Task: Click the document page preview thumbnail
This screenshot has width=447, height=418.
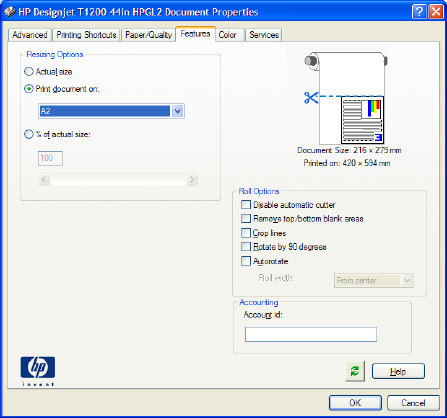Action: tap(362, 120)
